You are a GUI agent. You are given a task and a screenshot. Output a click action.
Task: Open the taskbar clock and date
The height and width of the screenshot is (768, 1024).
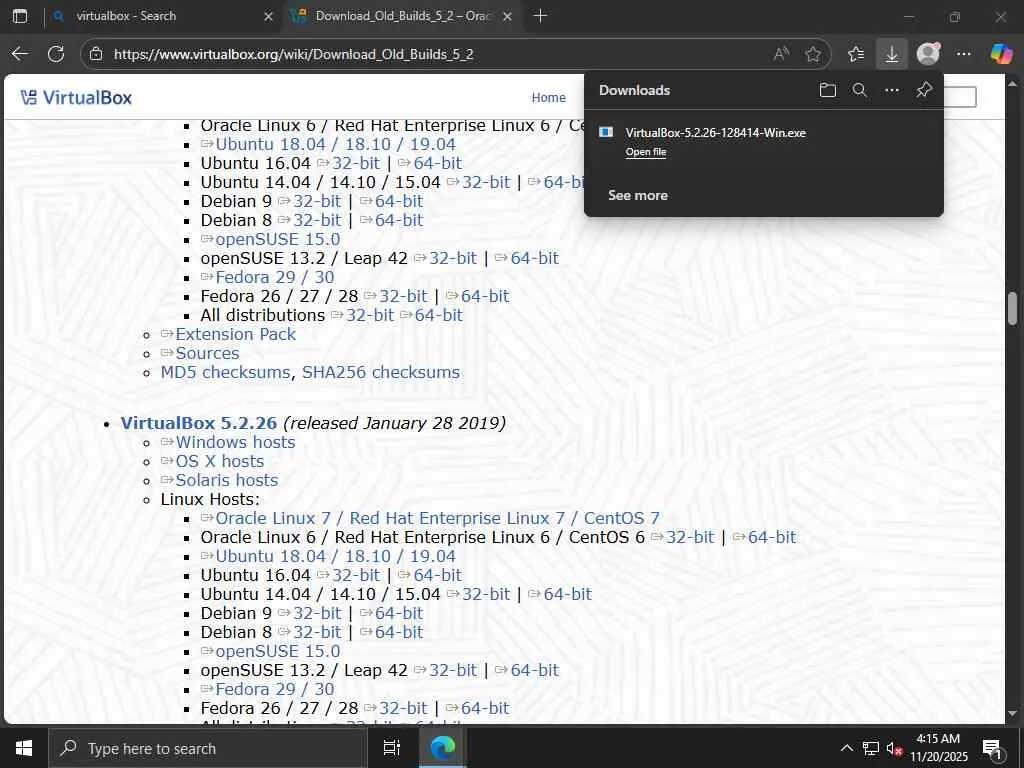(x=938, y=748)
